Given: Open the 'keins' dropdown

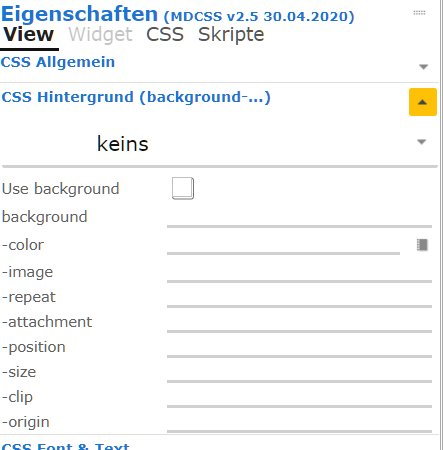Looking at the screenshot, I should (220, 144).
